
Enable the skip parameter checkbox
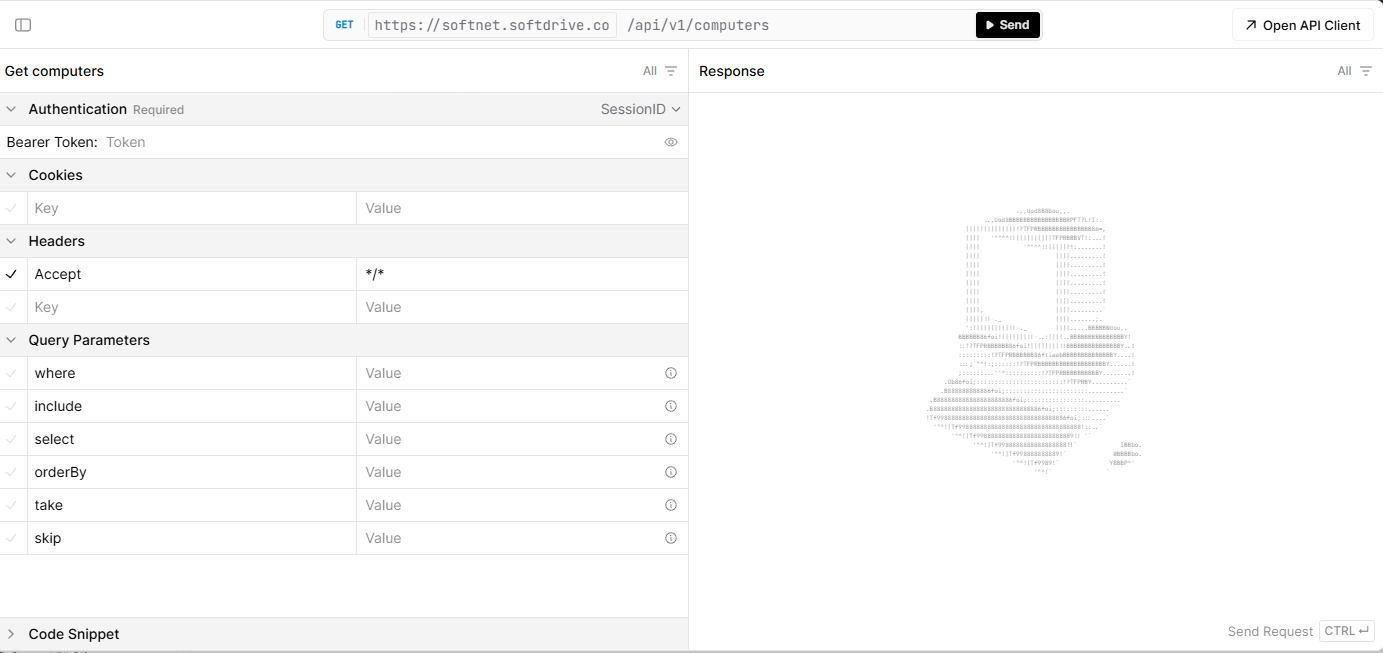click(12, 538)
